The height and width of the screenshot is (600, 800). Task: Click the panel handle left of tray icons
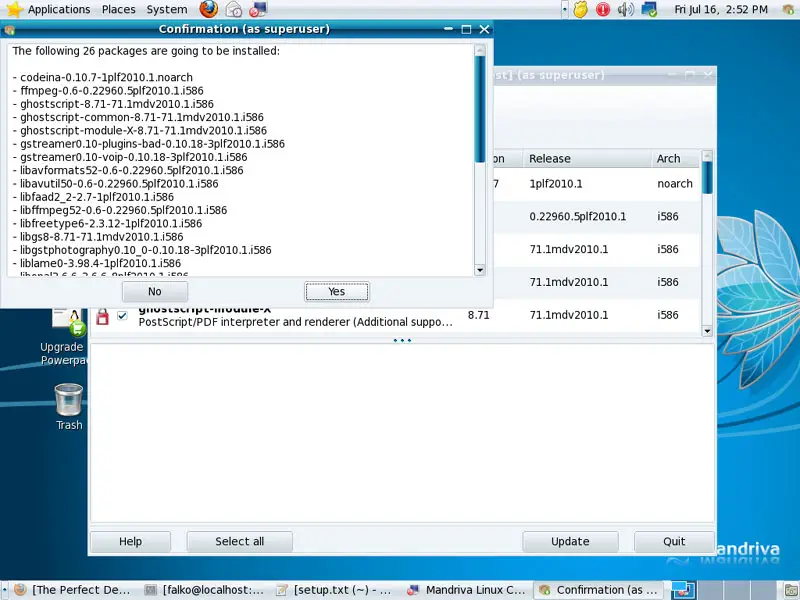click(564, 9)
